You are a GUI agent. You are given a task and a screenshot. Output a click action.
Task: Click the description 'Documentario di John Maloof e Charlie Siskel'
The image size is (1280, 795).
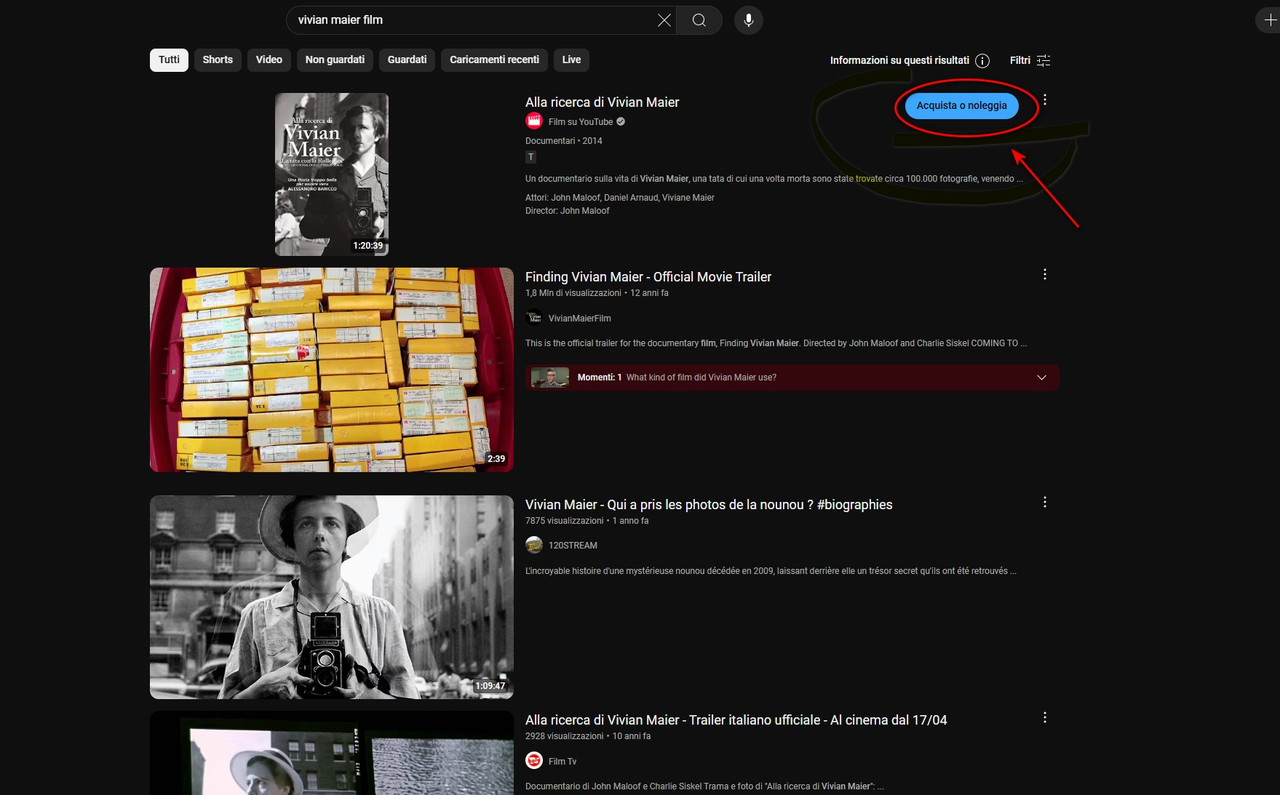(705, 786)
